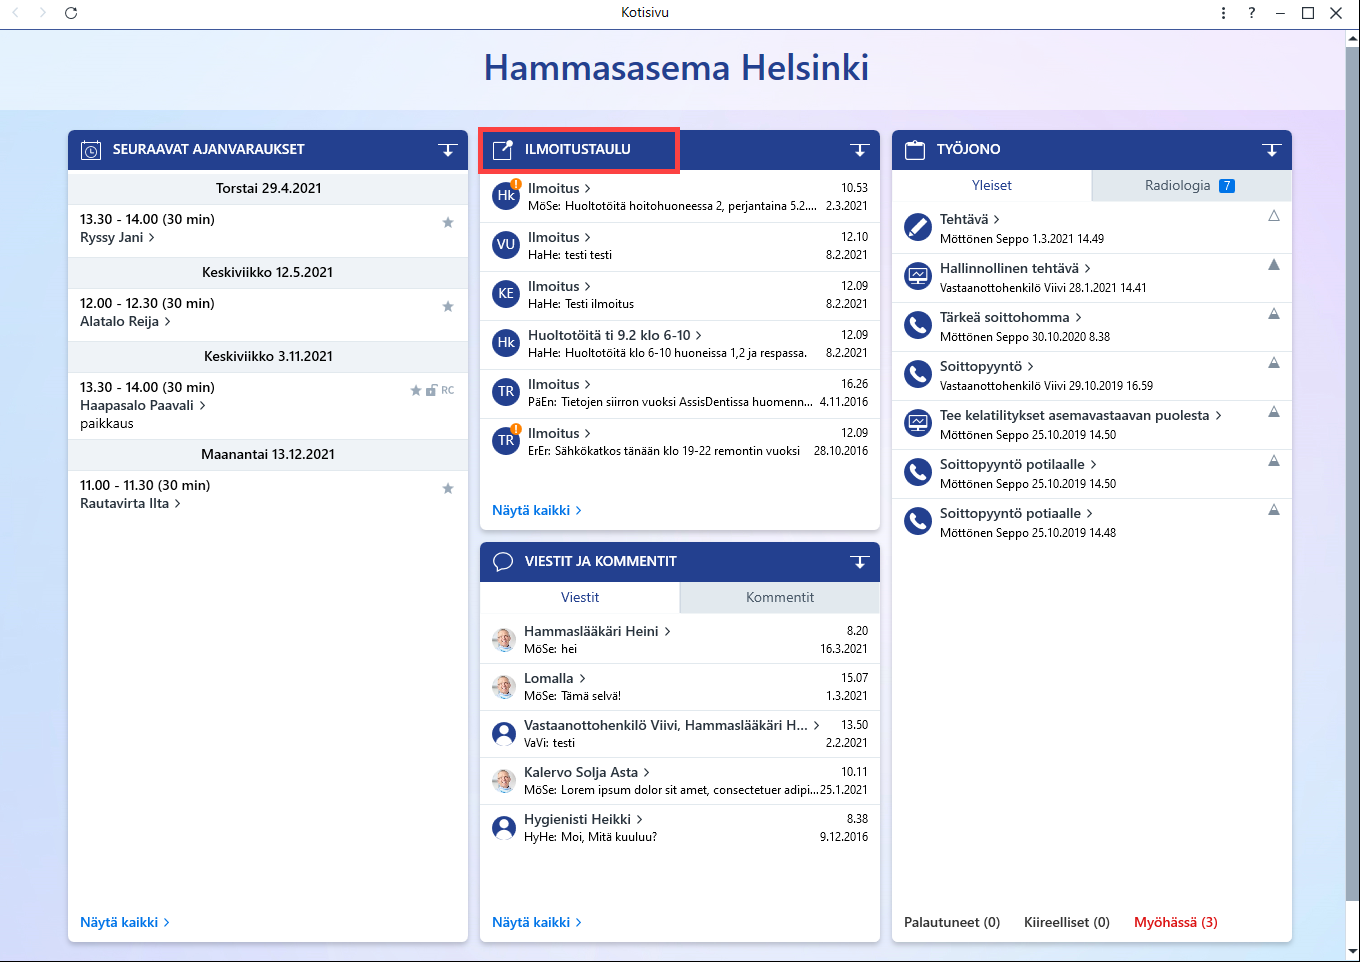Open Kalervo Solja Asta message
The image size is (1360, 962).
(x=587, y=773)
